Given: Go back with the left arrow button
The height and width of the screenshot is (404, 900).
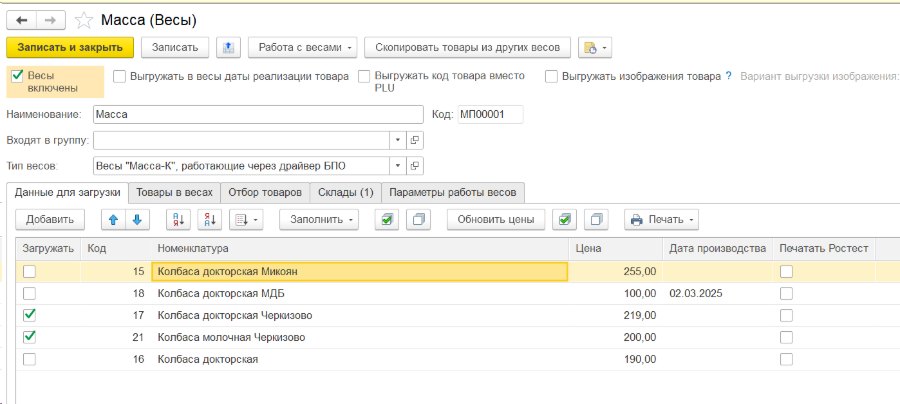Looking at the screenshot, I should tap(21, 21).
